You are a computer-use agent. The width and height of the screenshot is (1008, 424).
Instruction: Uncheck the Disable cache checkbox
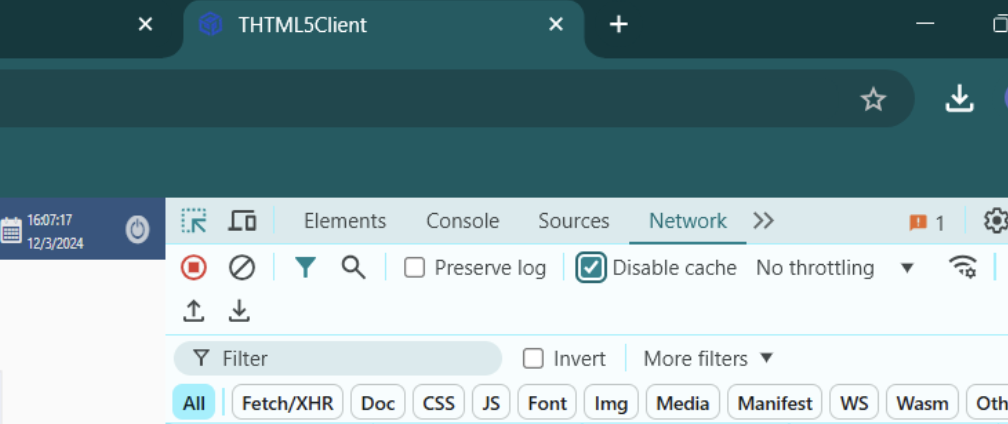(x=592, y=268)
